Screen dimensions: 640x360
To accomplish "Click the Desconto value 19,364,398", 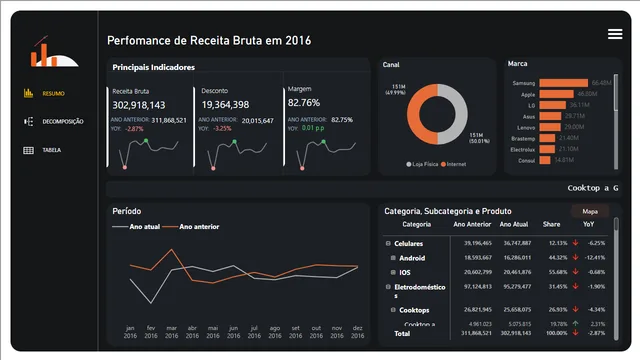I will pyautogui.click(x=225, y=105).
